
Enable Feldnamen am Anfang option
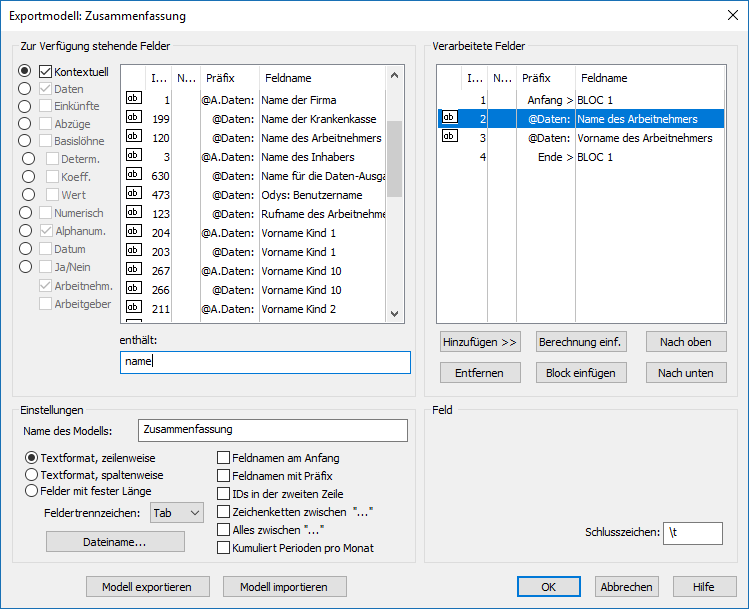224,458
